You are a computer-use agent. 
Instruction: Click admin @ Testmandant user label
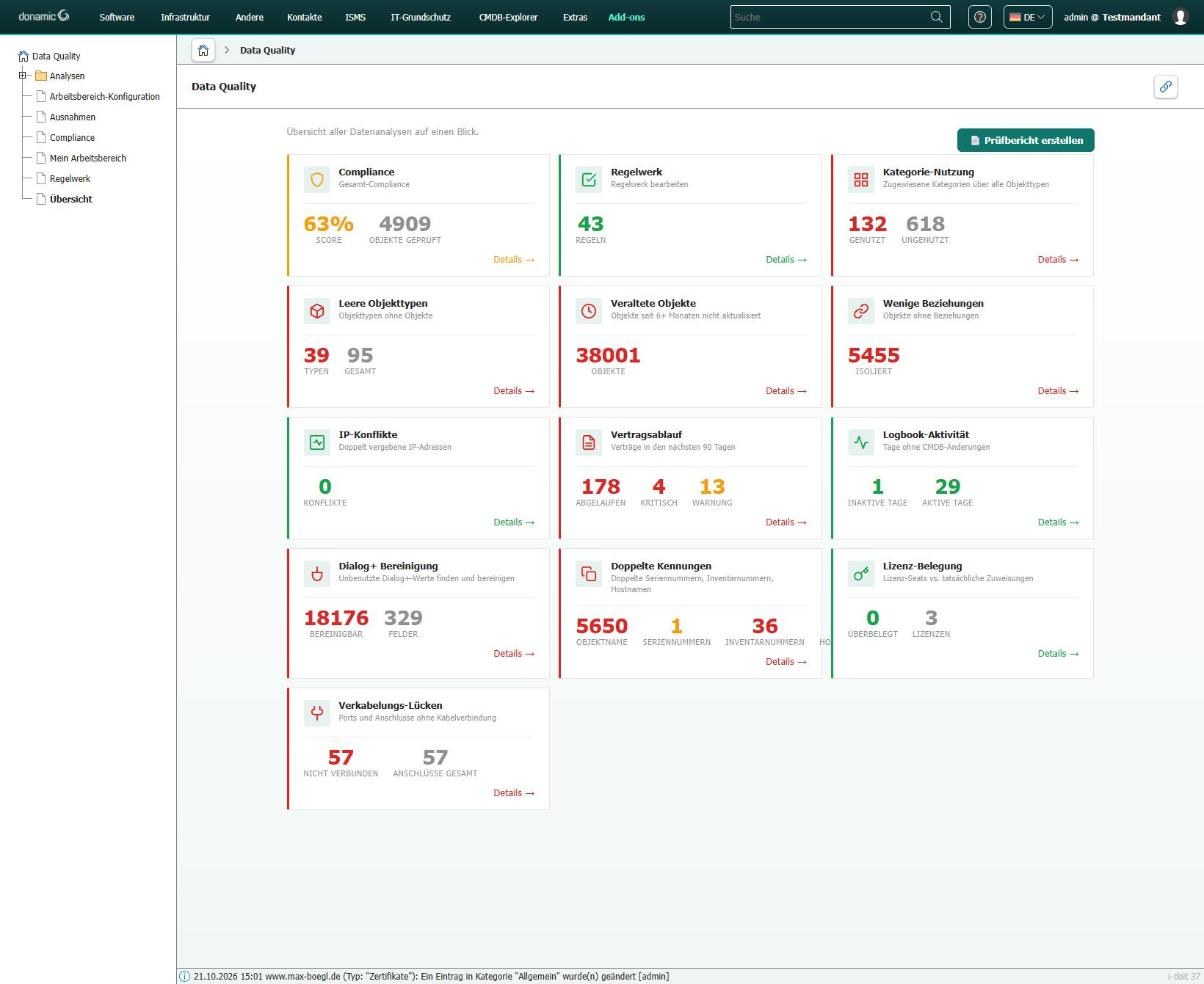tap(1112, 17)
